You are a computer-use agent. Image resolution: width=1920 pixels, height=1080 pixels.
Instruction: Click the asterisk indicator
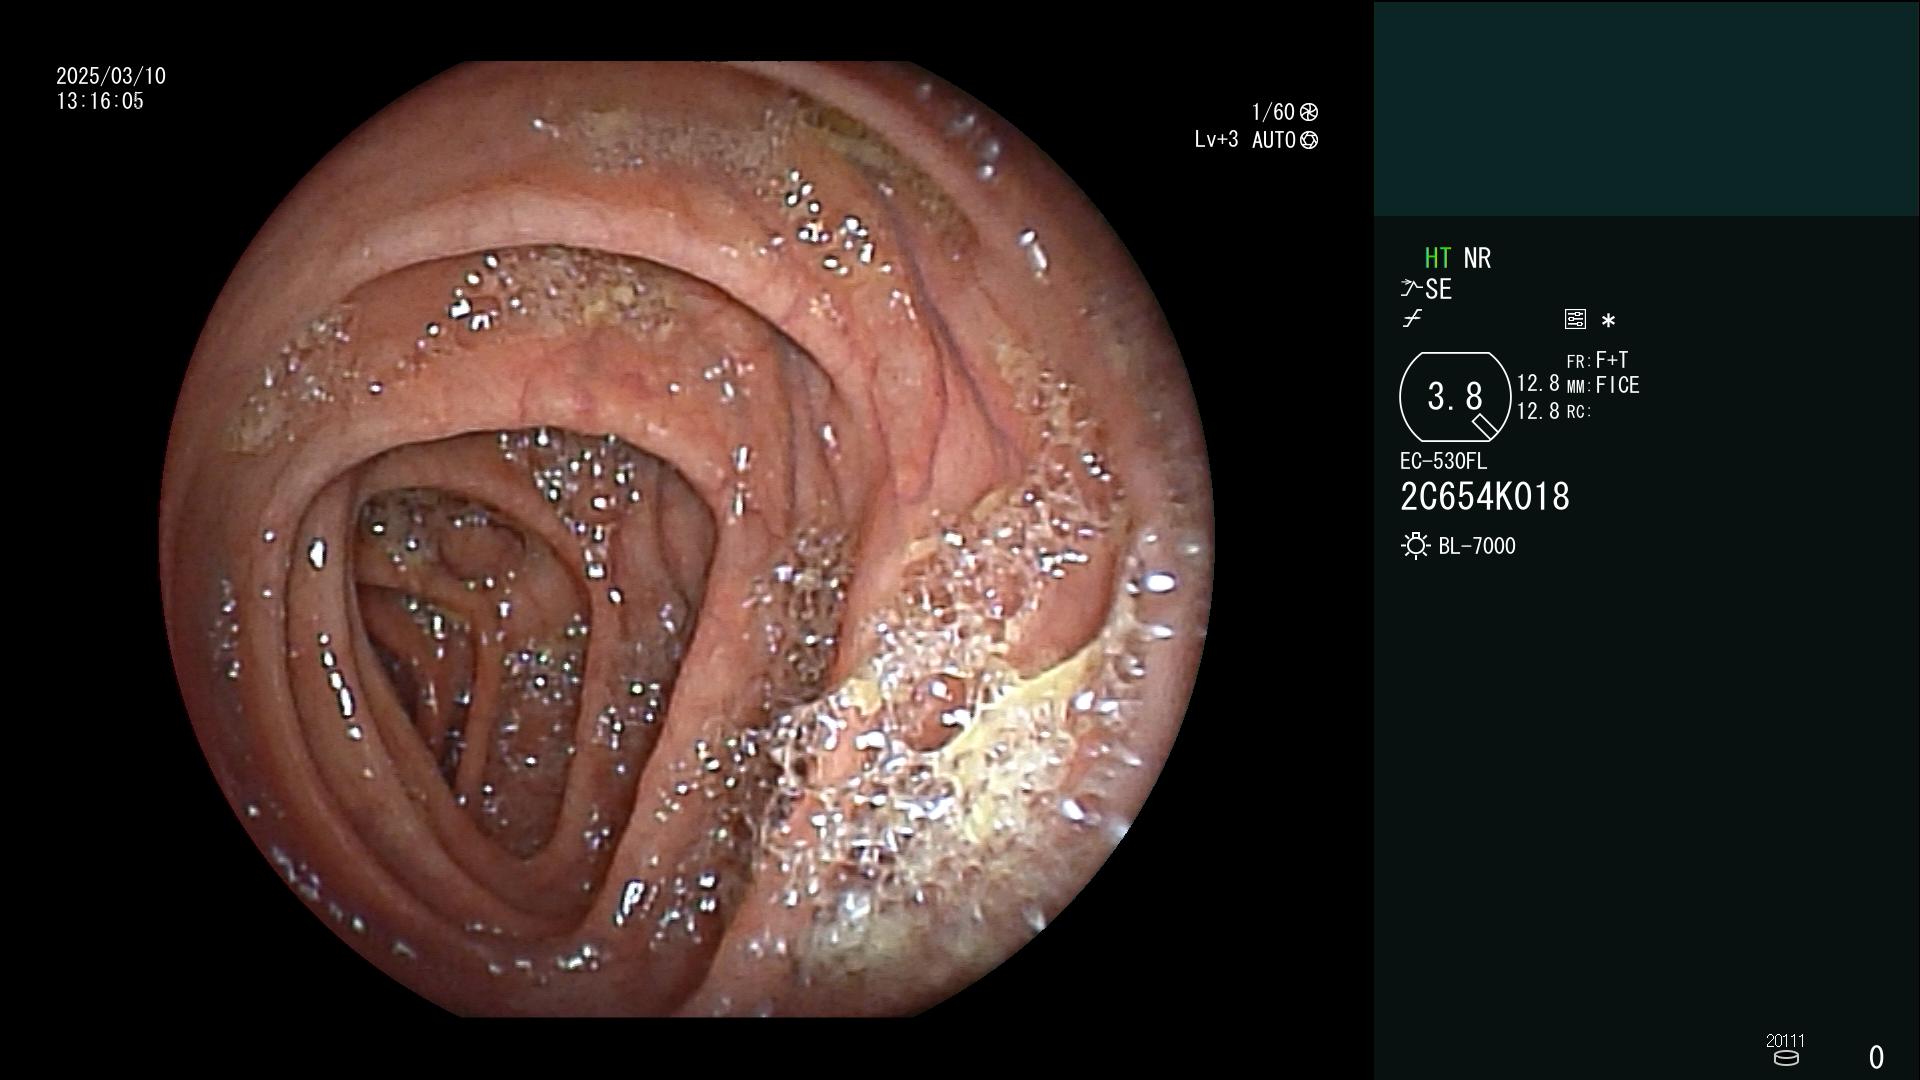[1608, 321]
